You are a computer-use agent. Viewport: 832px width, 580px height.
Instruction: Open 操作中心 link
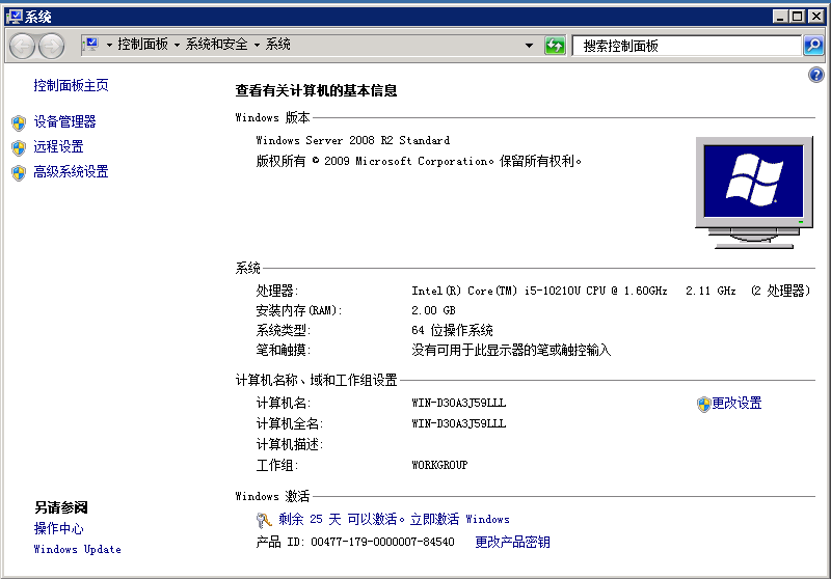(58, 529)
